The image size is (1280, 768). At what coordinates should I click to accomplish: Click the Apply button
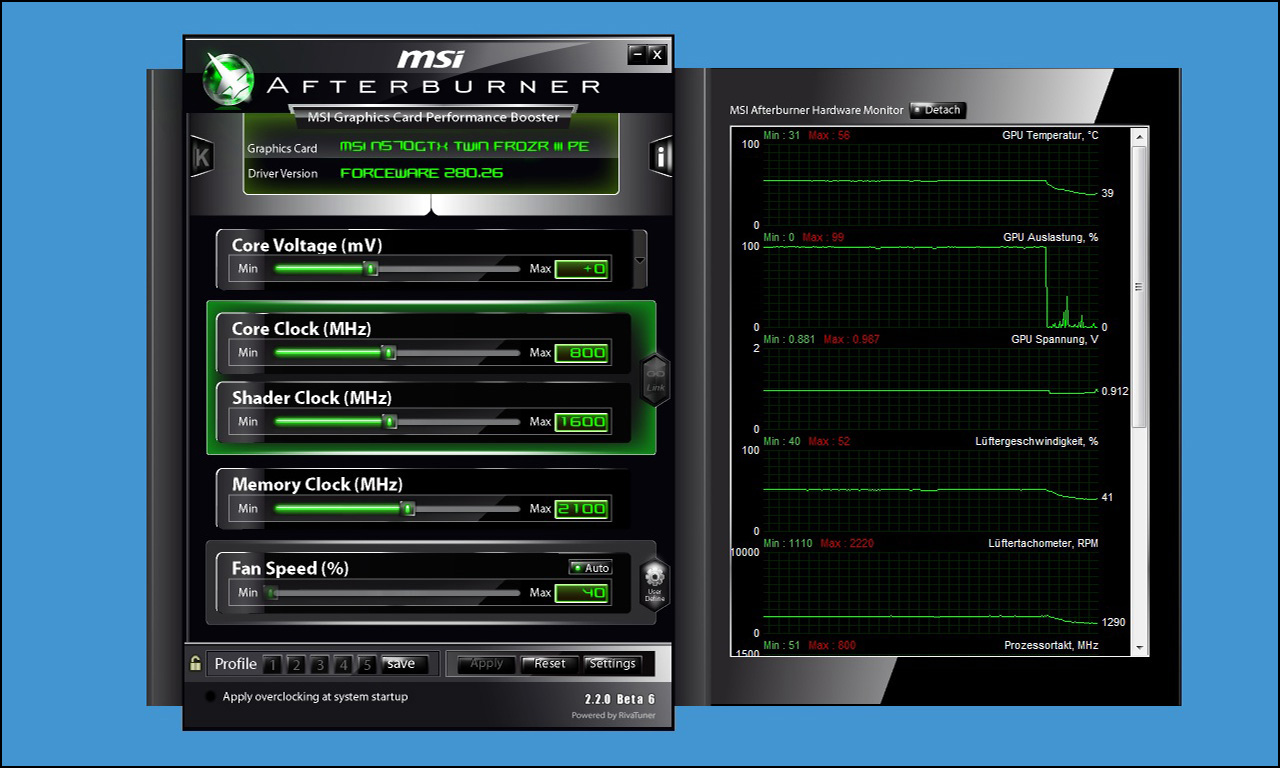[487, 664]
